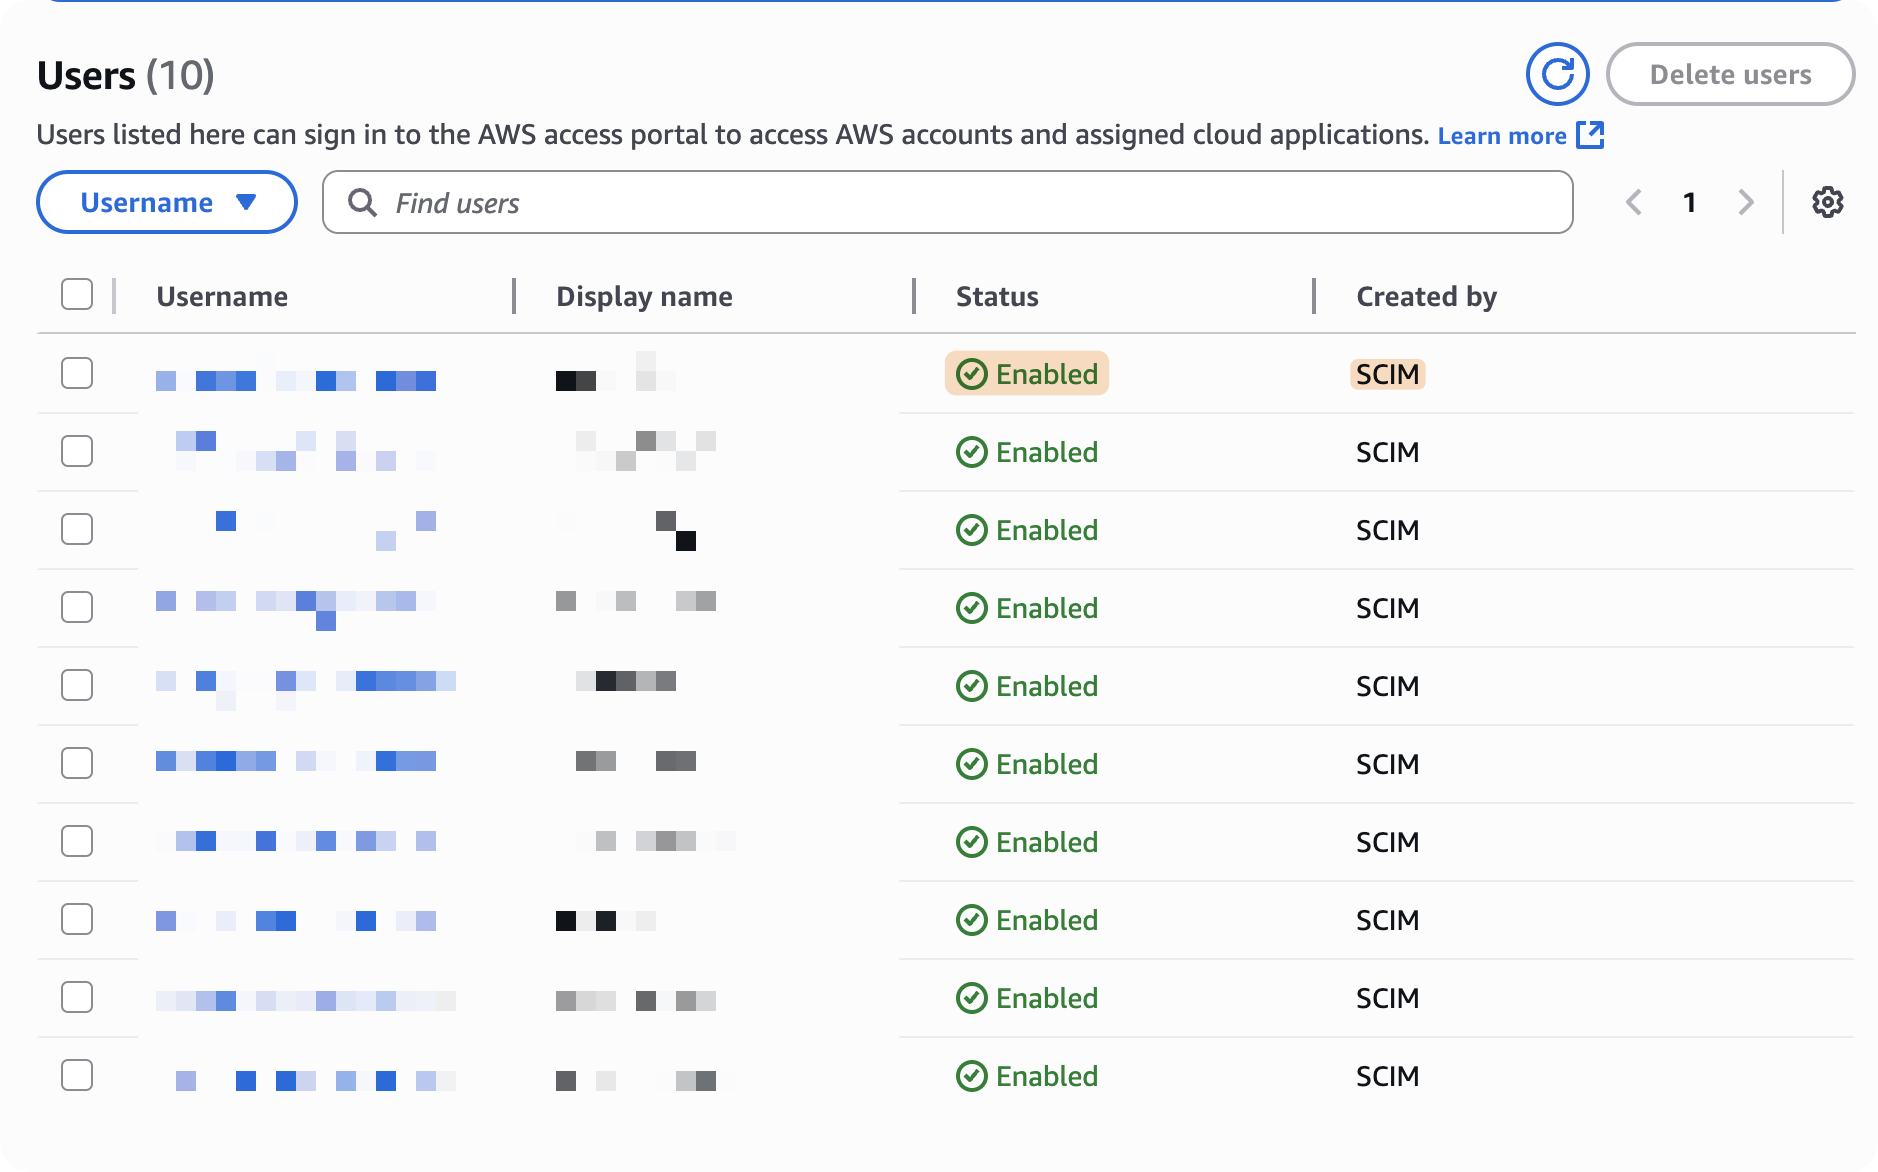The image size is (1878, 1172).
Task: Select page number 1 in pagination
Action: coord(1689,202)
